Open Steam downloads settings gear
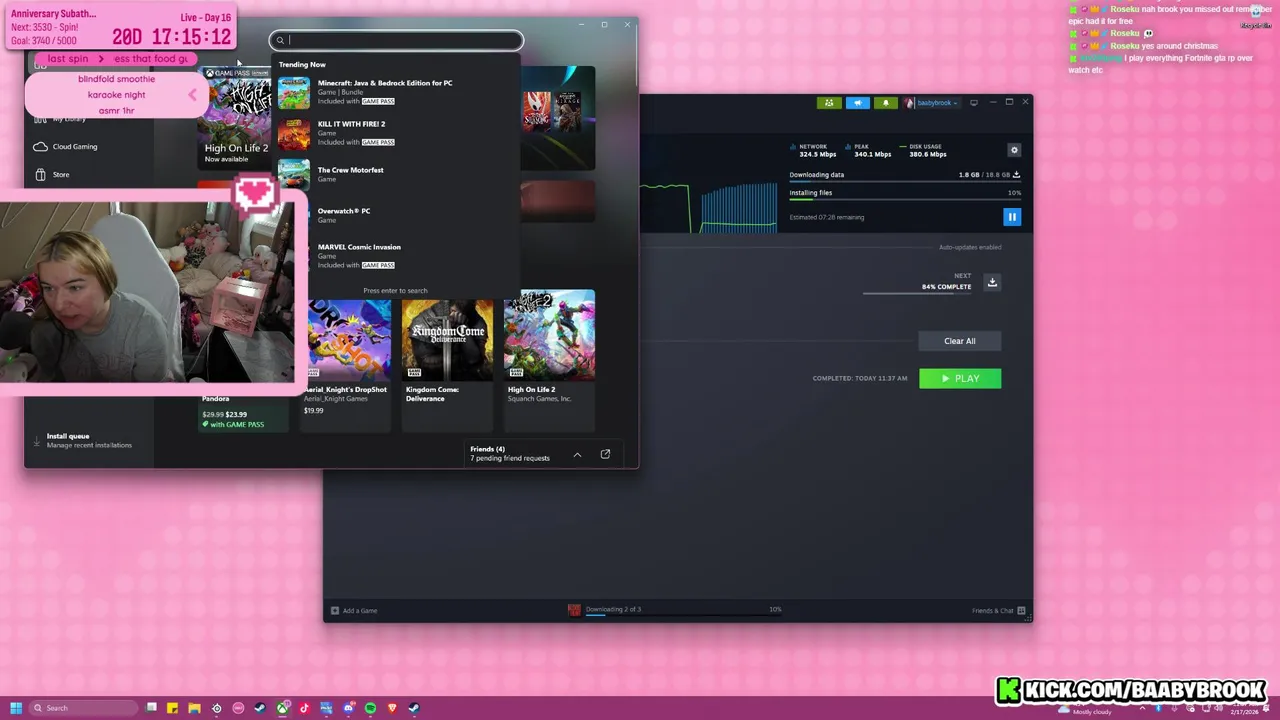 (x=1014, y=150)
